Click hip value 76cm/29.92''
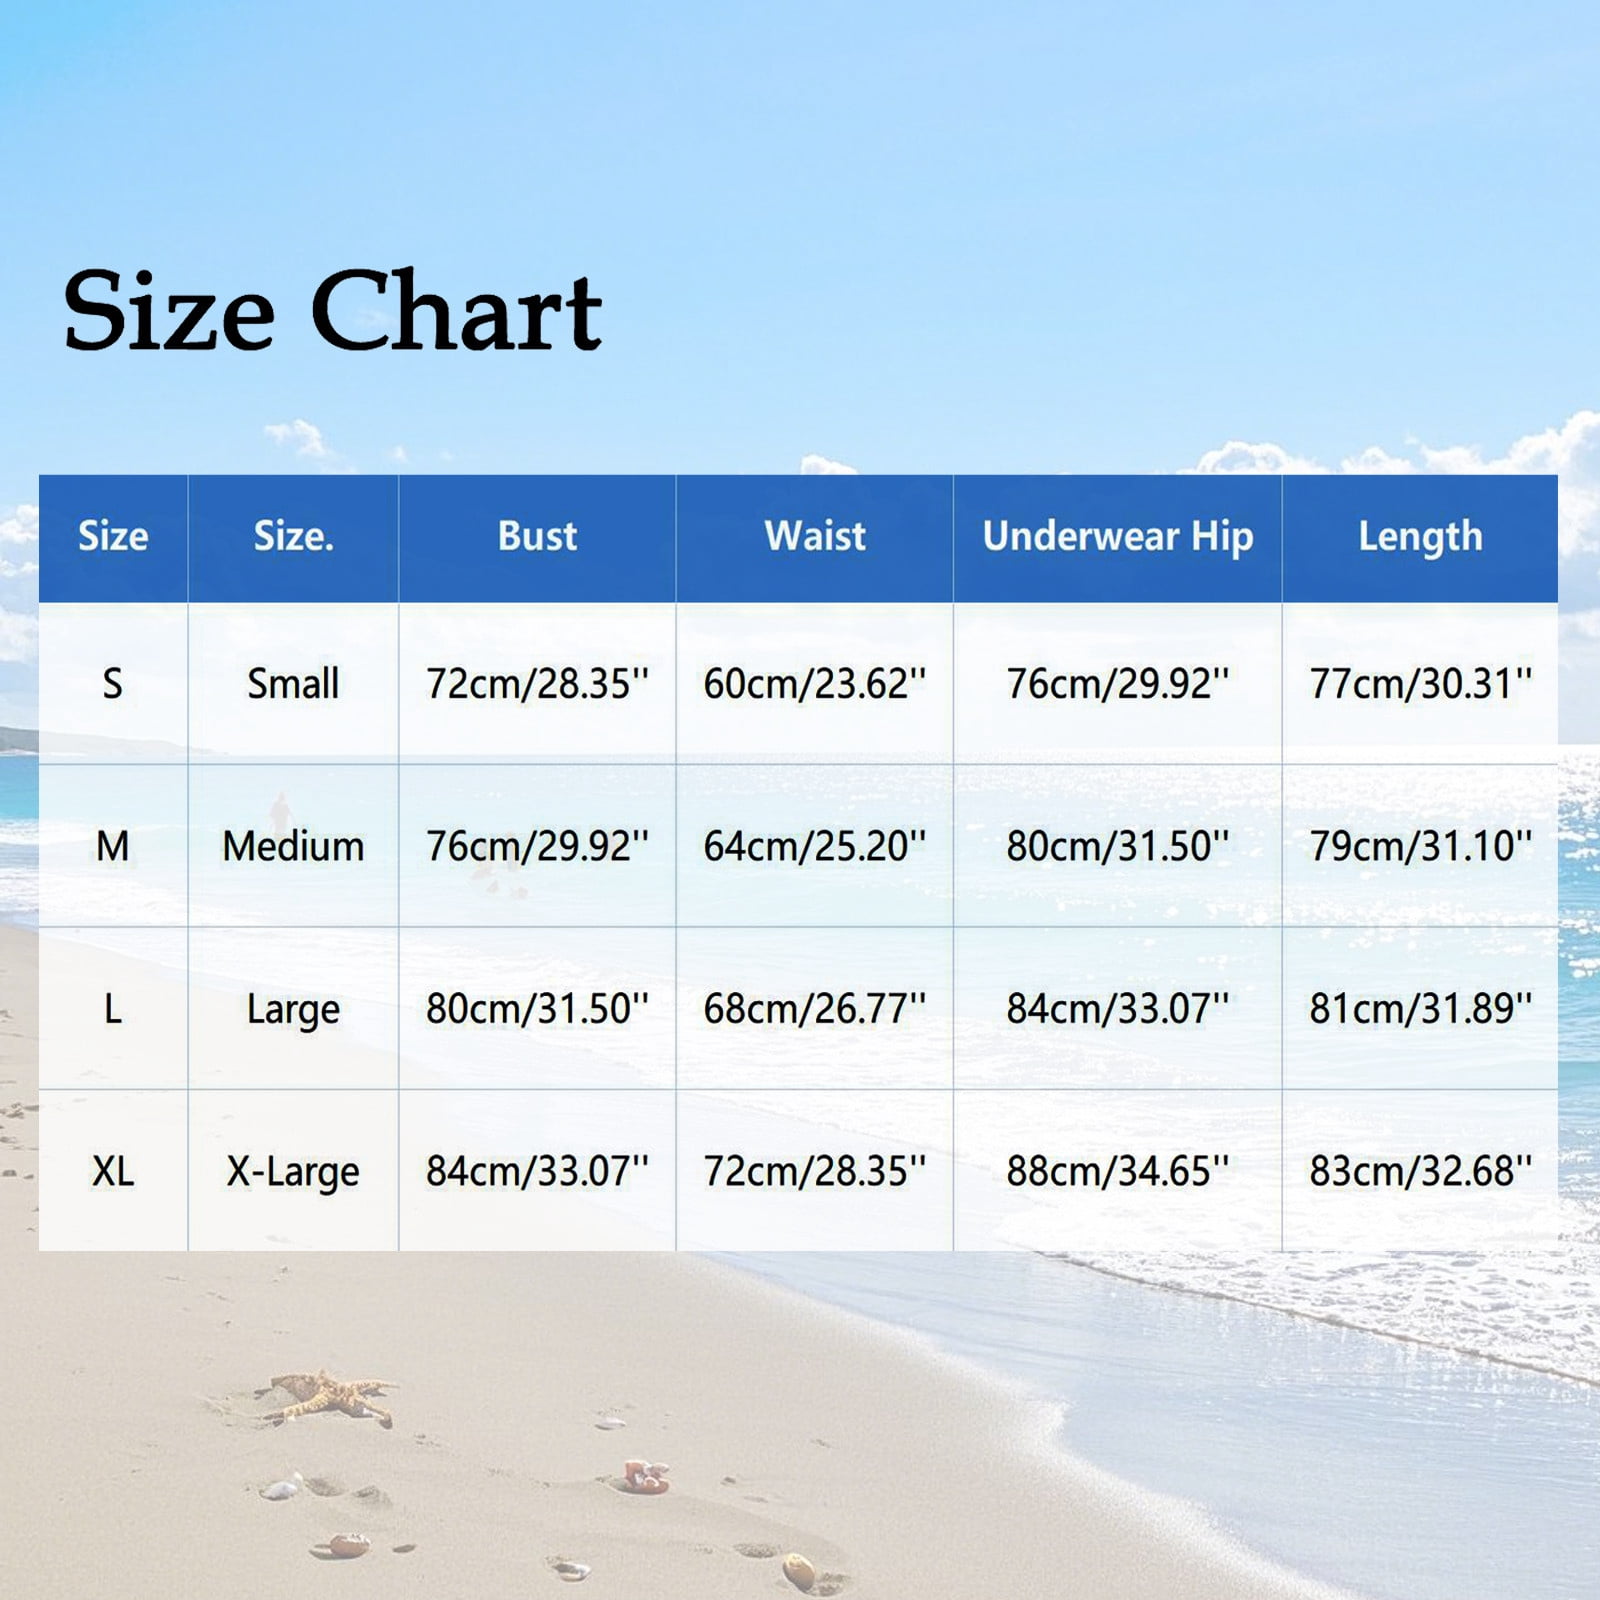1600x1600 pixels. (x=1117, y=684)
